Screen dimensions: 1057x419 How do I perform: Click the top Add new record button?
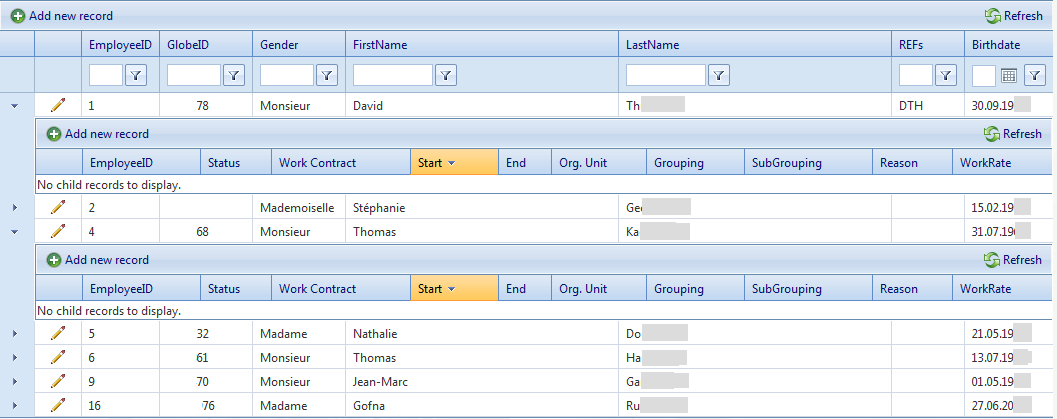pos(62,16)
